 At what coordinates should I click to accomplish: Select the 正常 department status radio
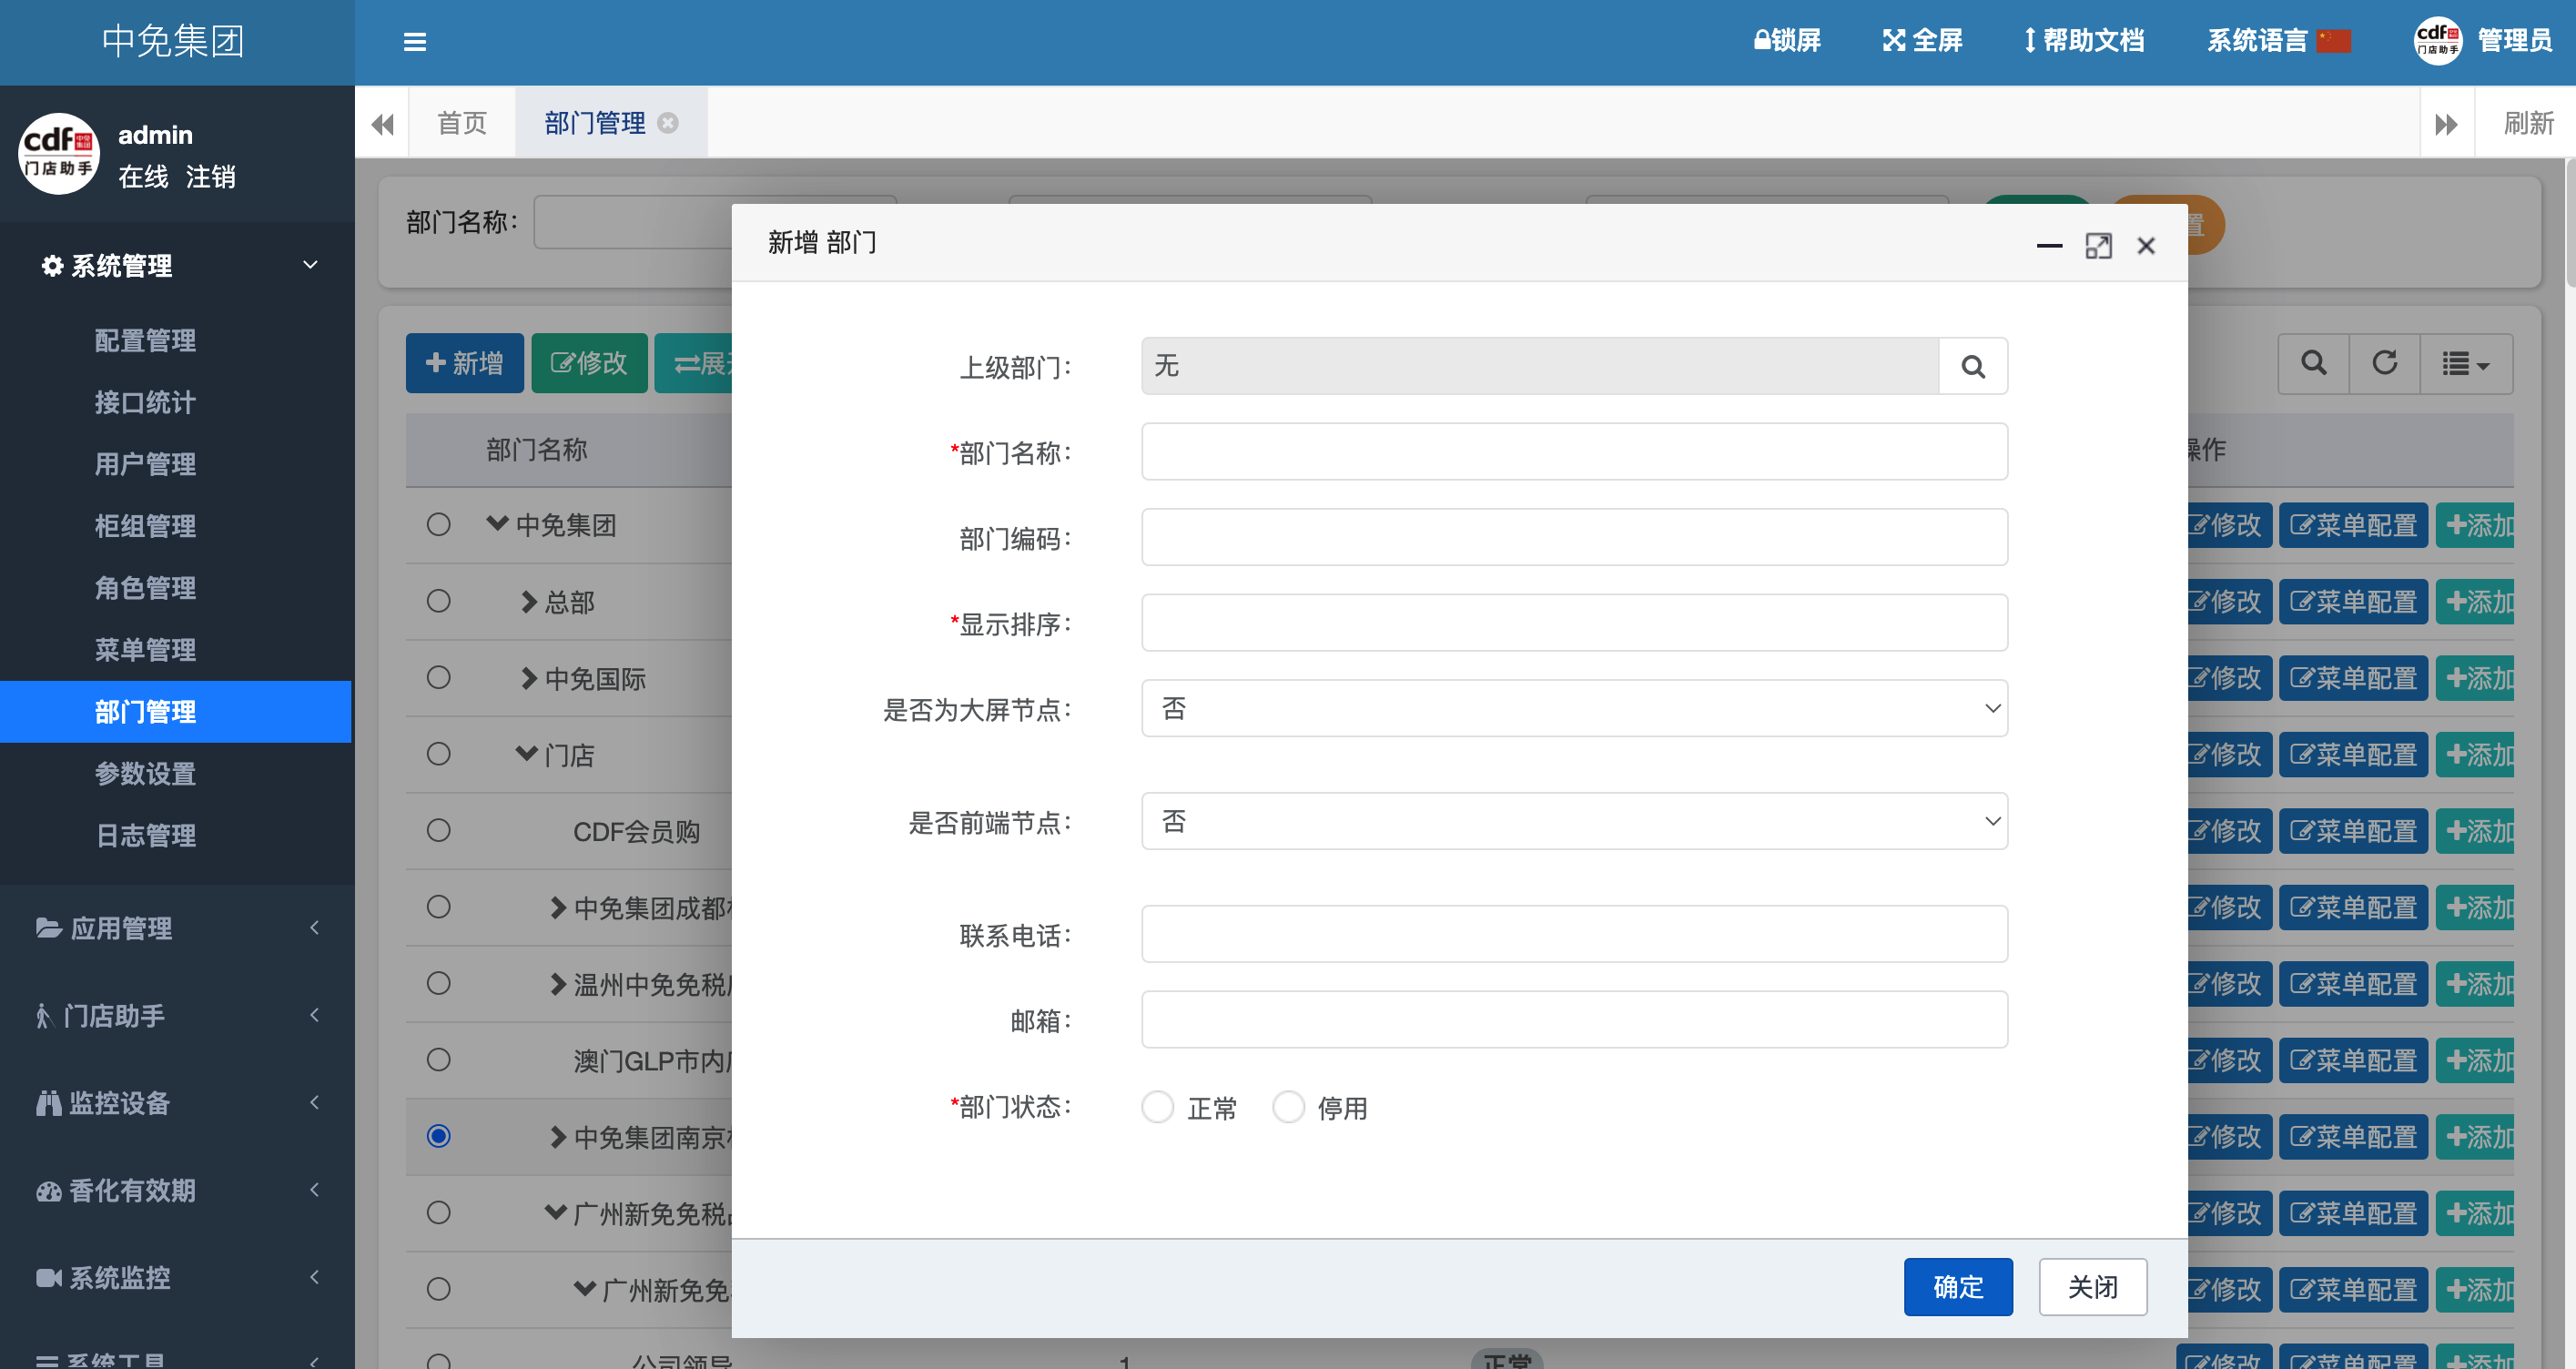pos(1158,1107)
